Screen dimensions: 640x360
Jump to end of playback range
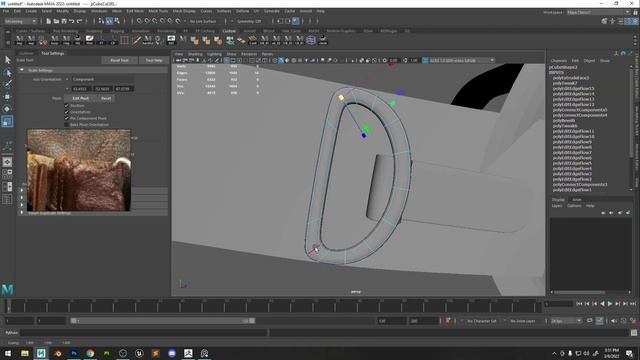pos(633,304)
